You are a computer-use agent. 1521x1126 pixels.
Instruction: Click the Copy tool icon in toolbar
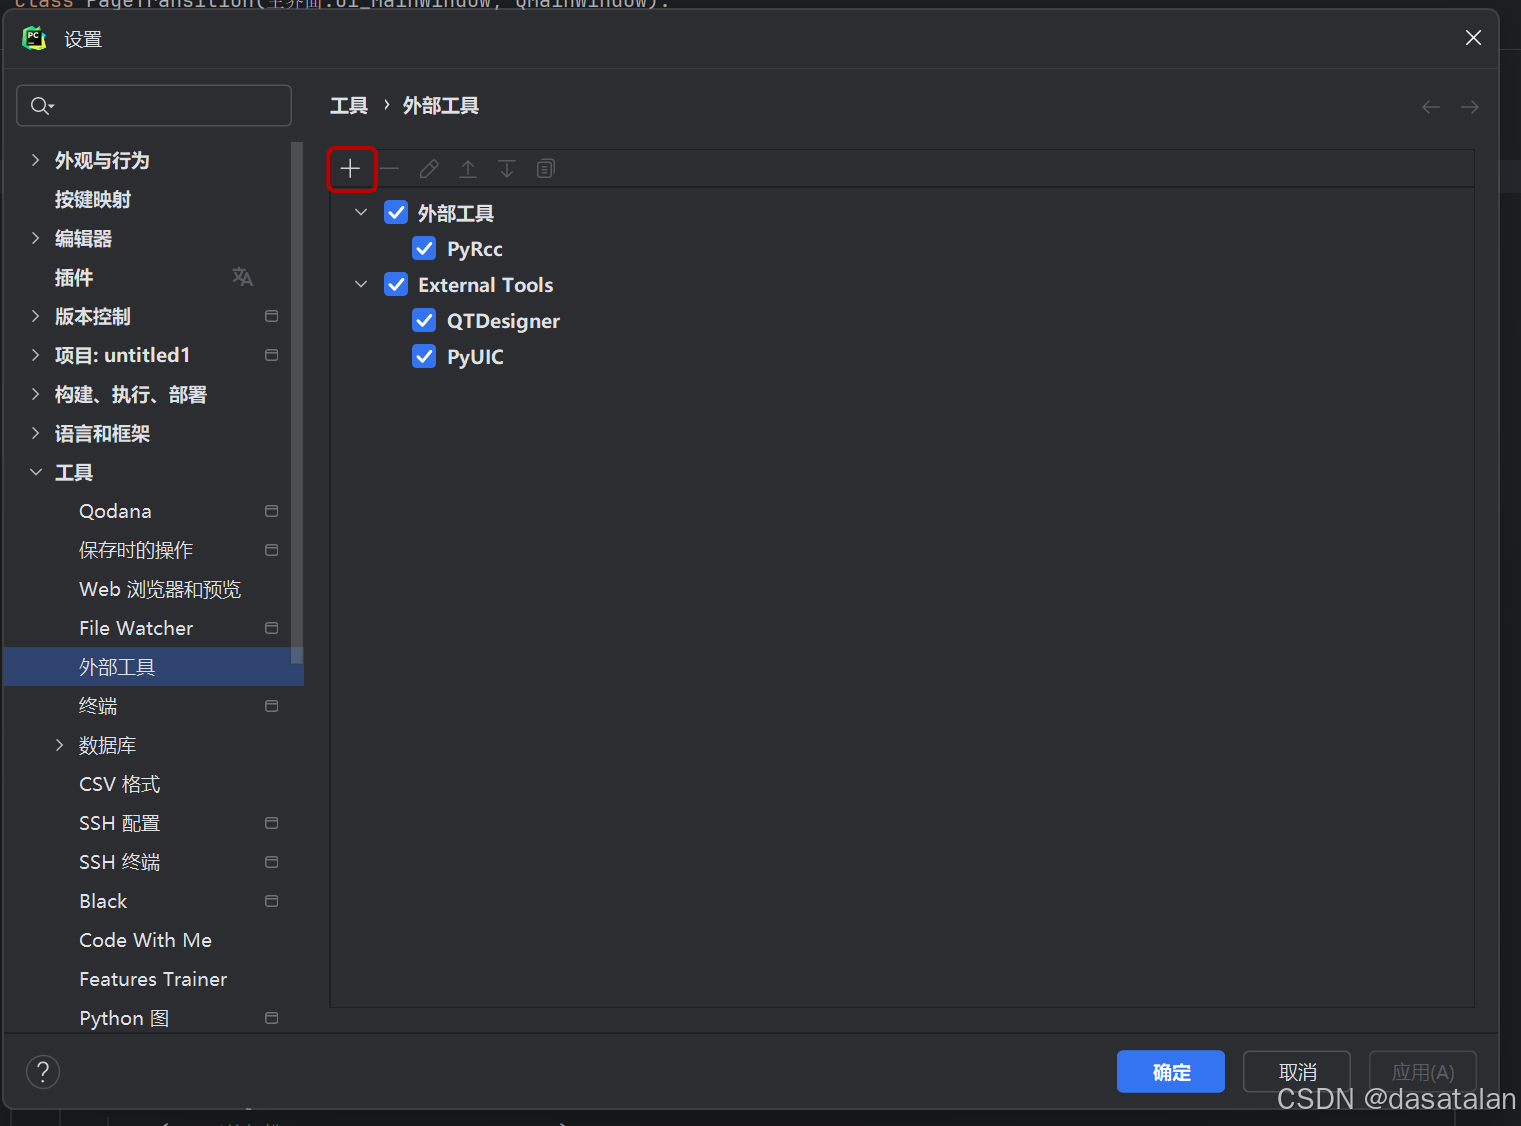[x=545, y=168]
